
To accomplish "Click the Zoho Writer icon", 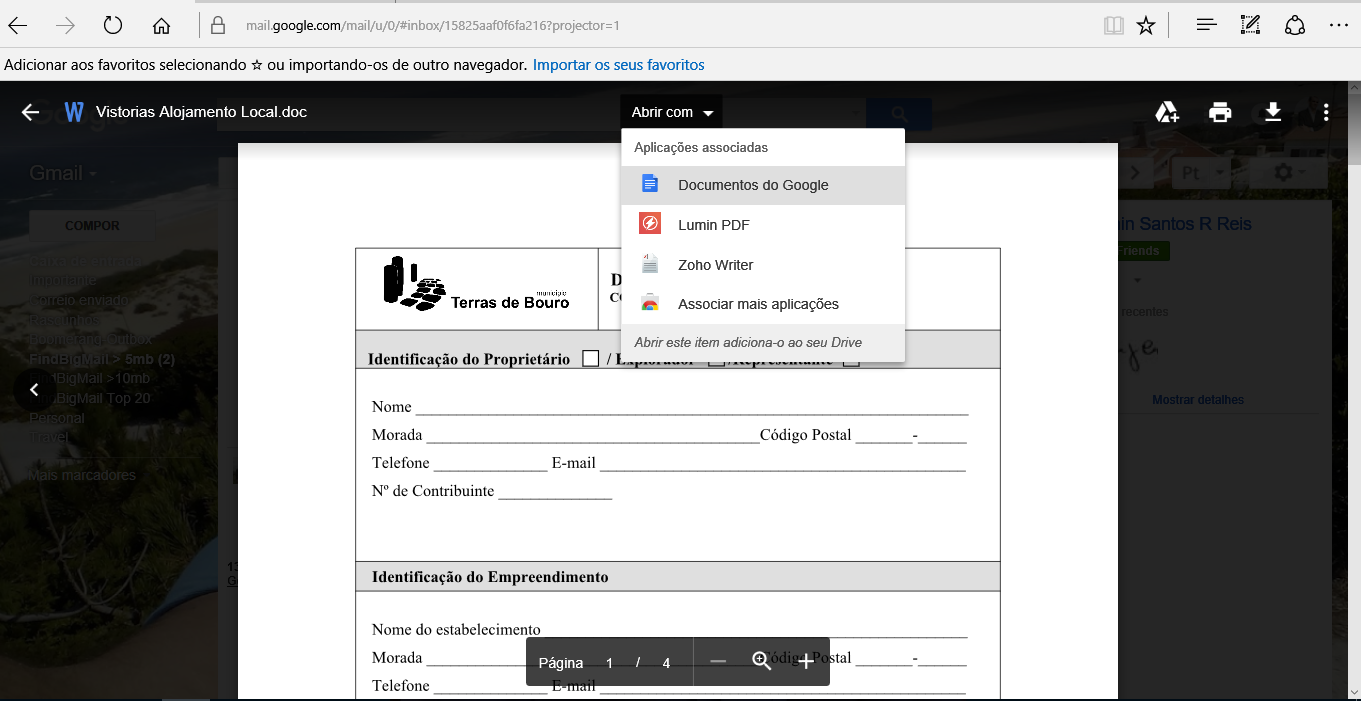I will tap(650, 264).
